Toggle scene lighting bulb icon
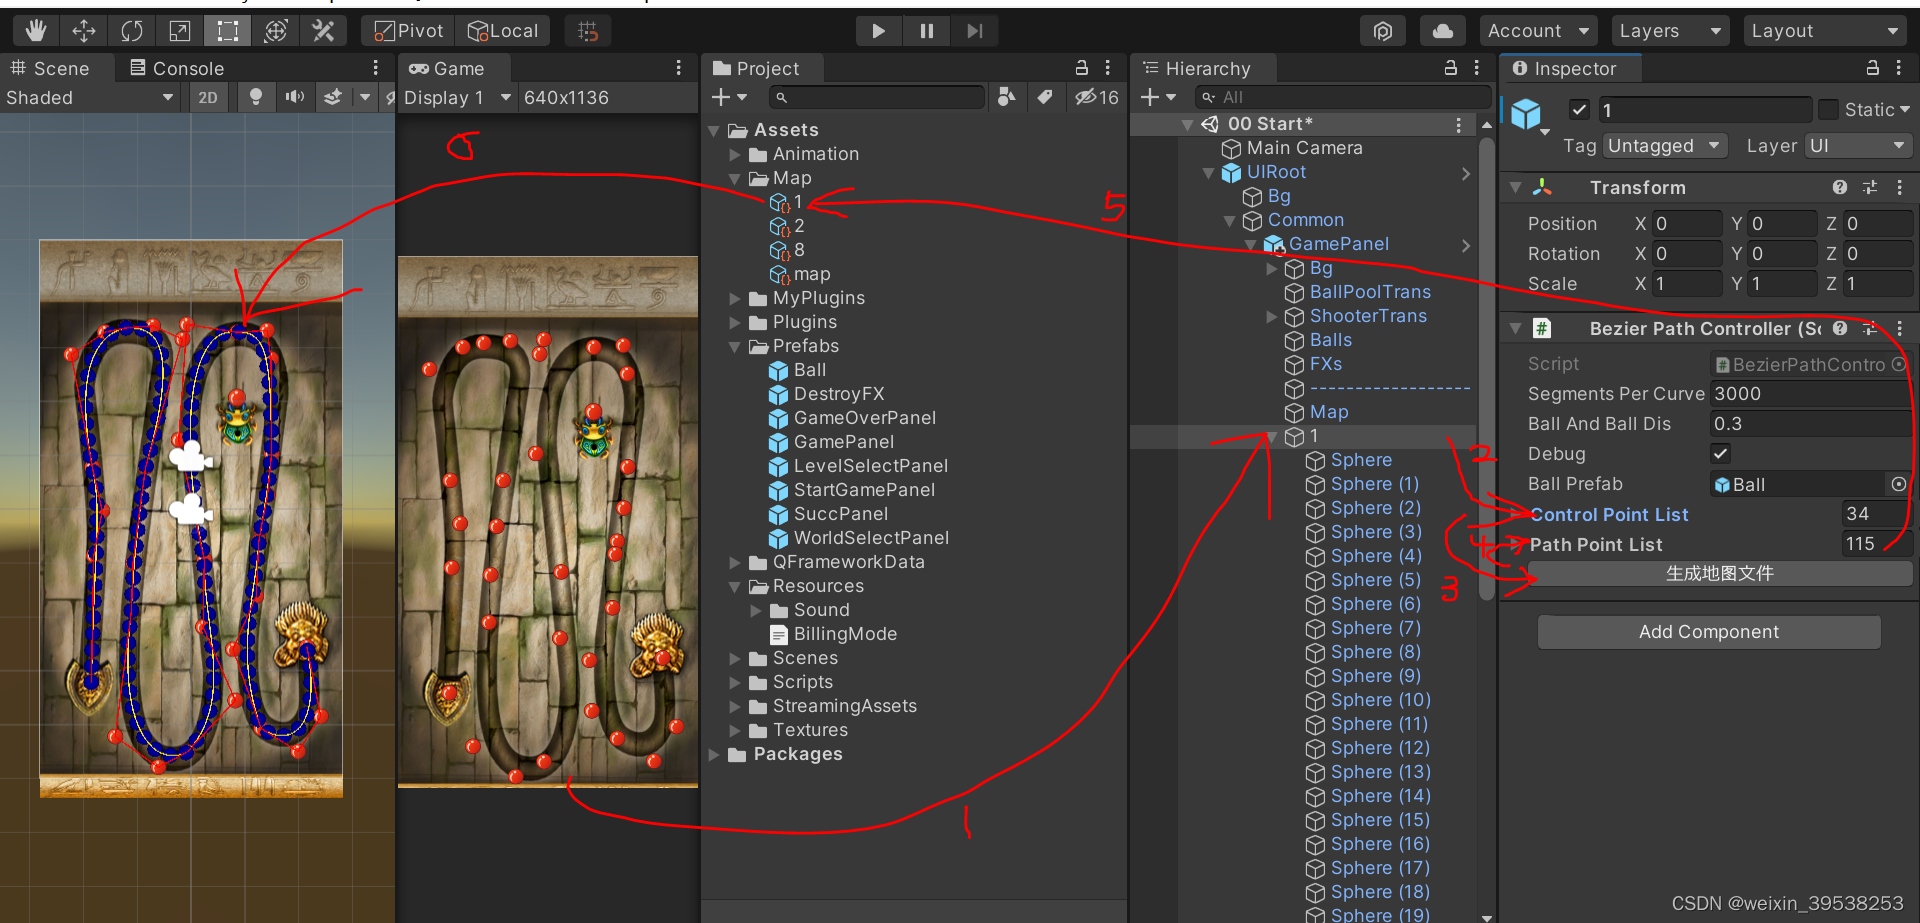This screenshot has height=923, width=1920. [x=256, y=97]
